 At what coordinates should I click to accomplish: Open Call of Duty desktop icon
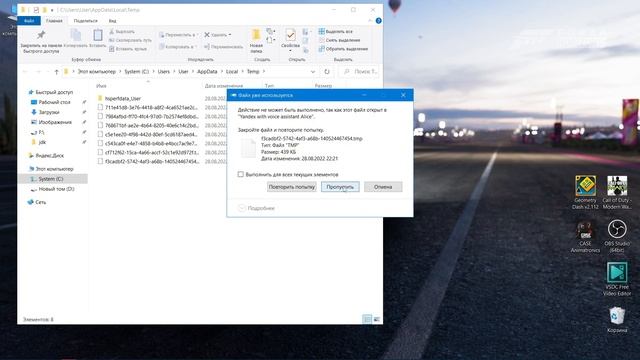(x=617, y=192)
